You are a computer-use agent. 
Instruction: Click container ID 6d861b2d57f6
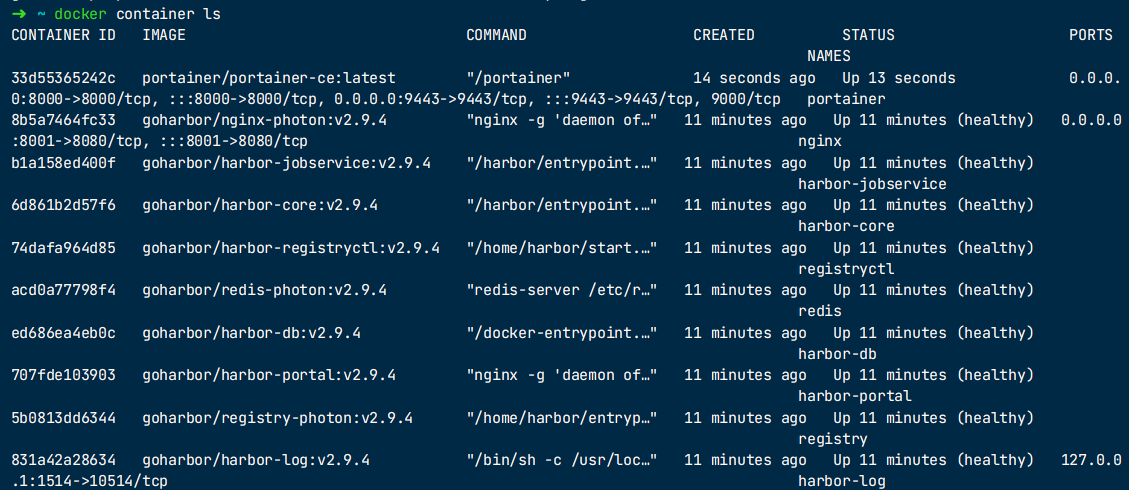click(63, 205)
